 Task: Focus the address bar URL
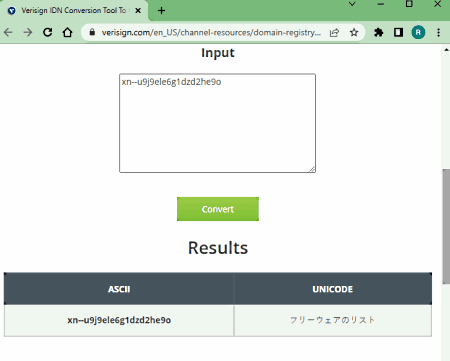[x=211, y=32]
